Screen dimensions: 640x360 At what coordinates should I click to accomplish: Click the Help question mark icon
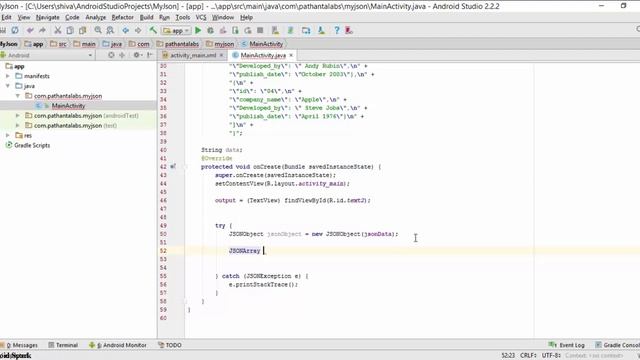(x=337, y=30)
